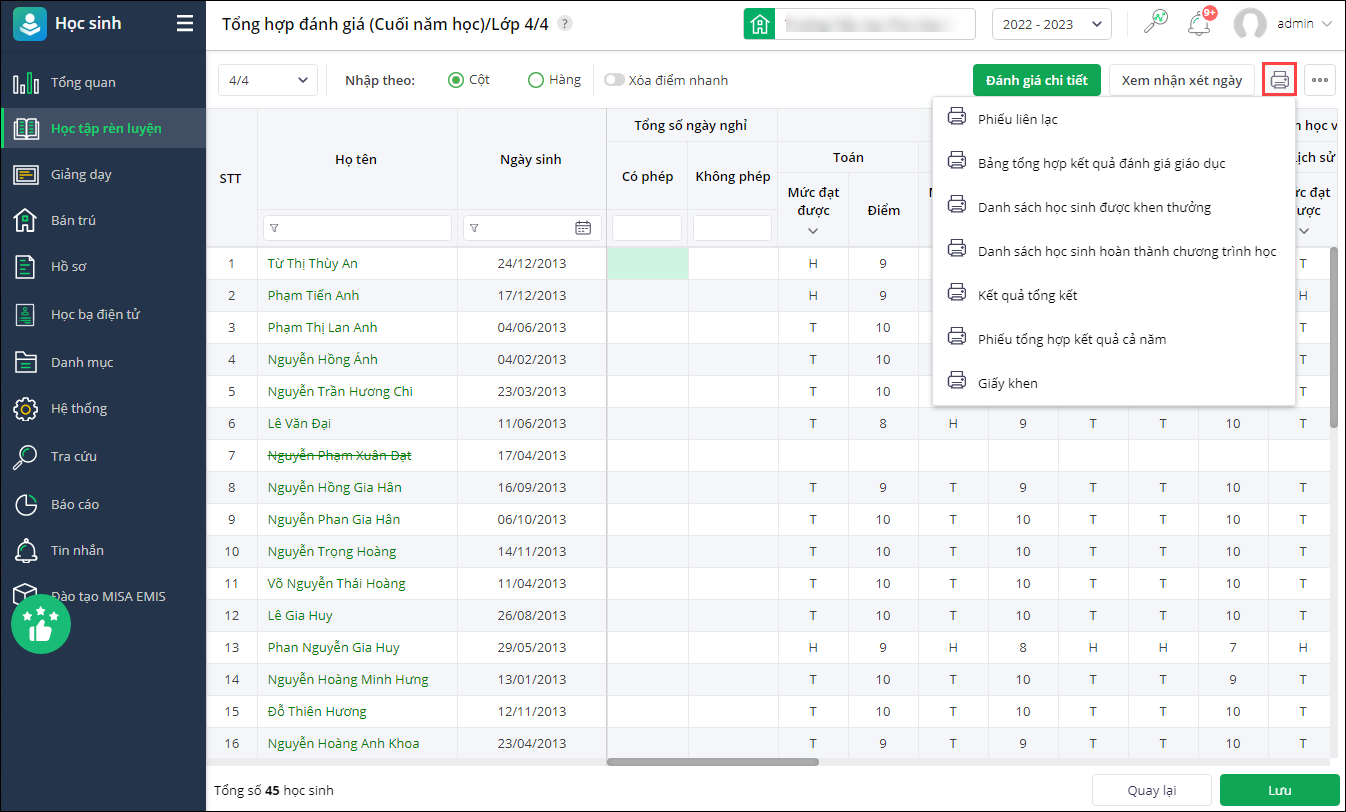Open the help question mark icon
1346x812 pixels.
pyautogui.click(x=565, y=24)
